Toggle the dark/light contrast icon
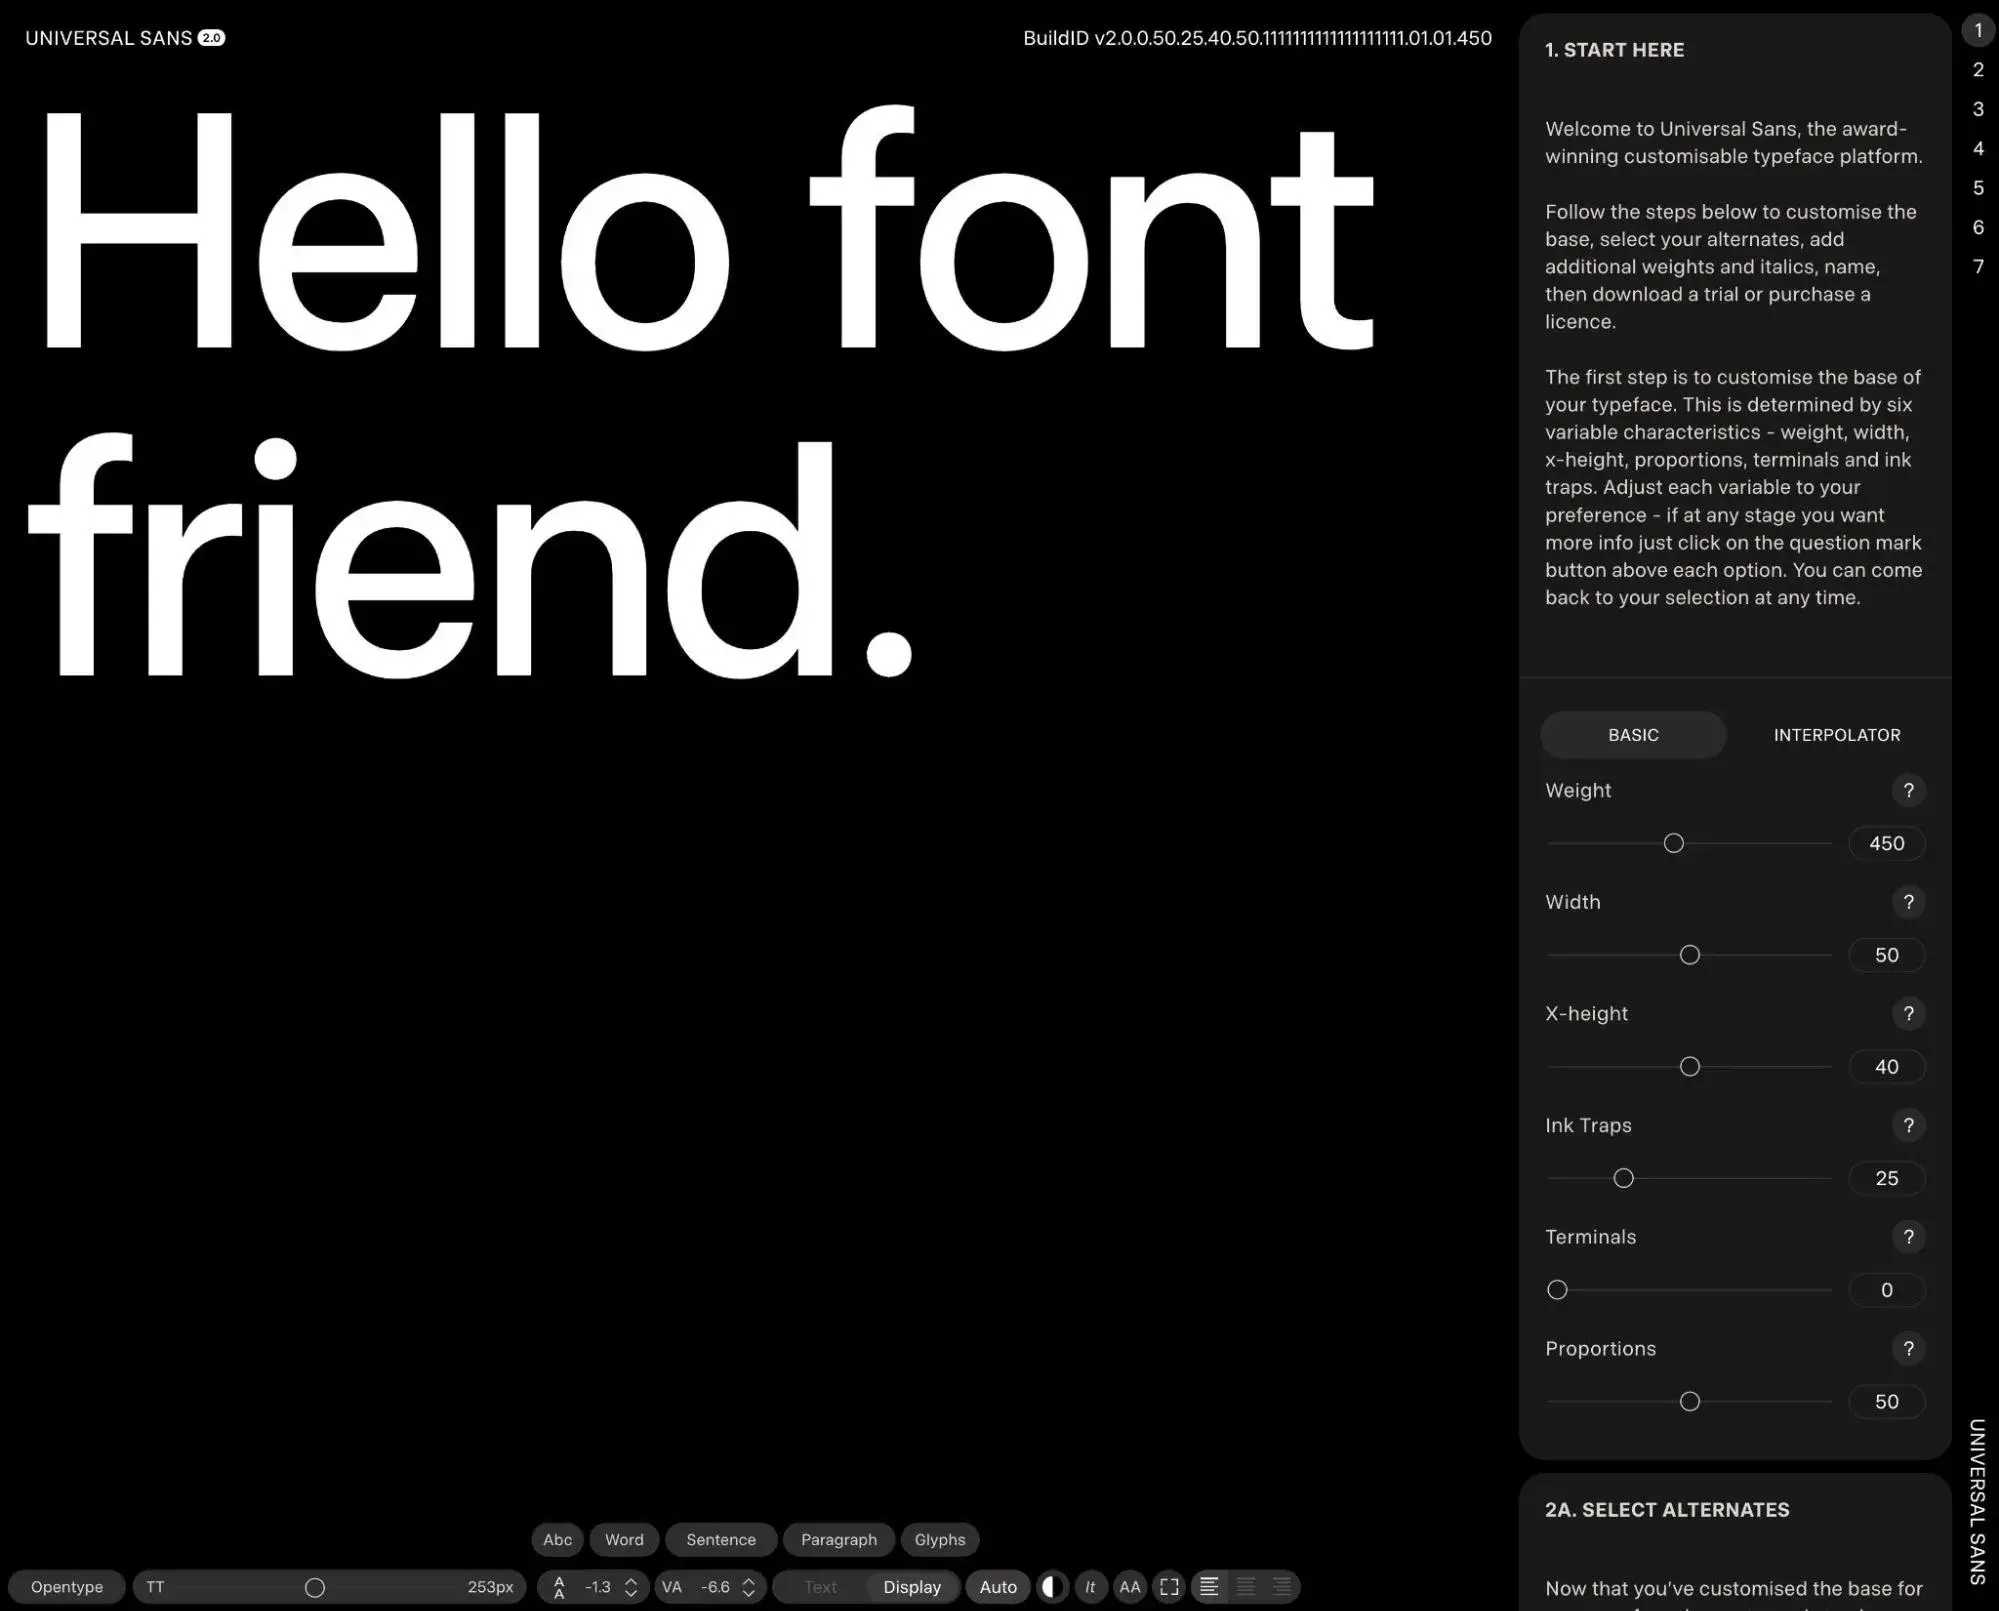 pyautogui.click(x=1051, y=1587)
